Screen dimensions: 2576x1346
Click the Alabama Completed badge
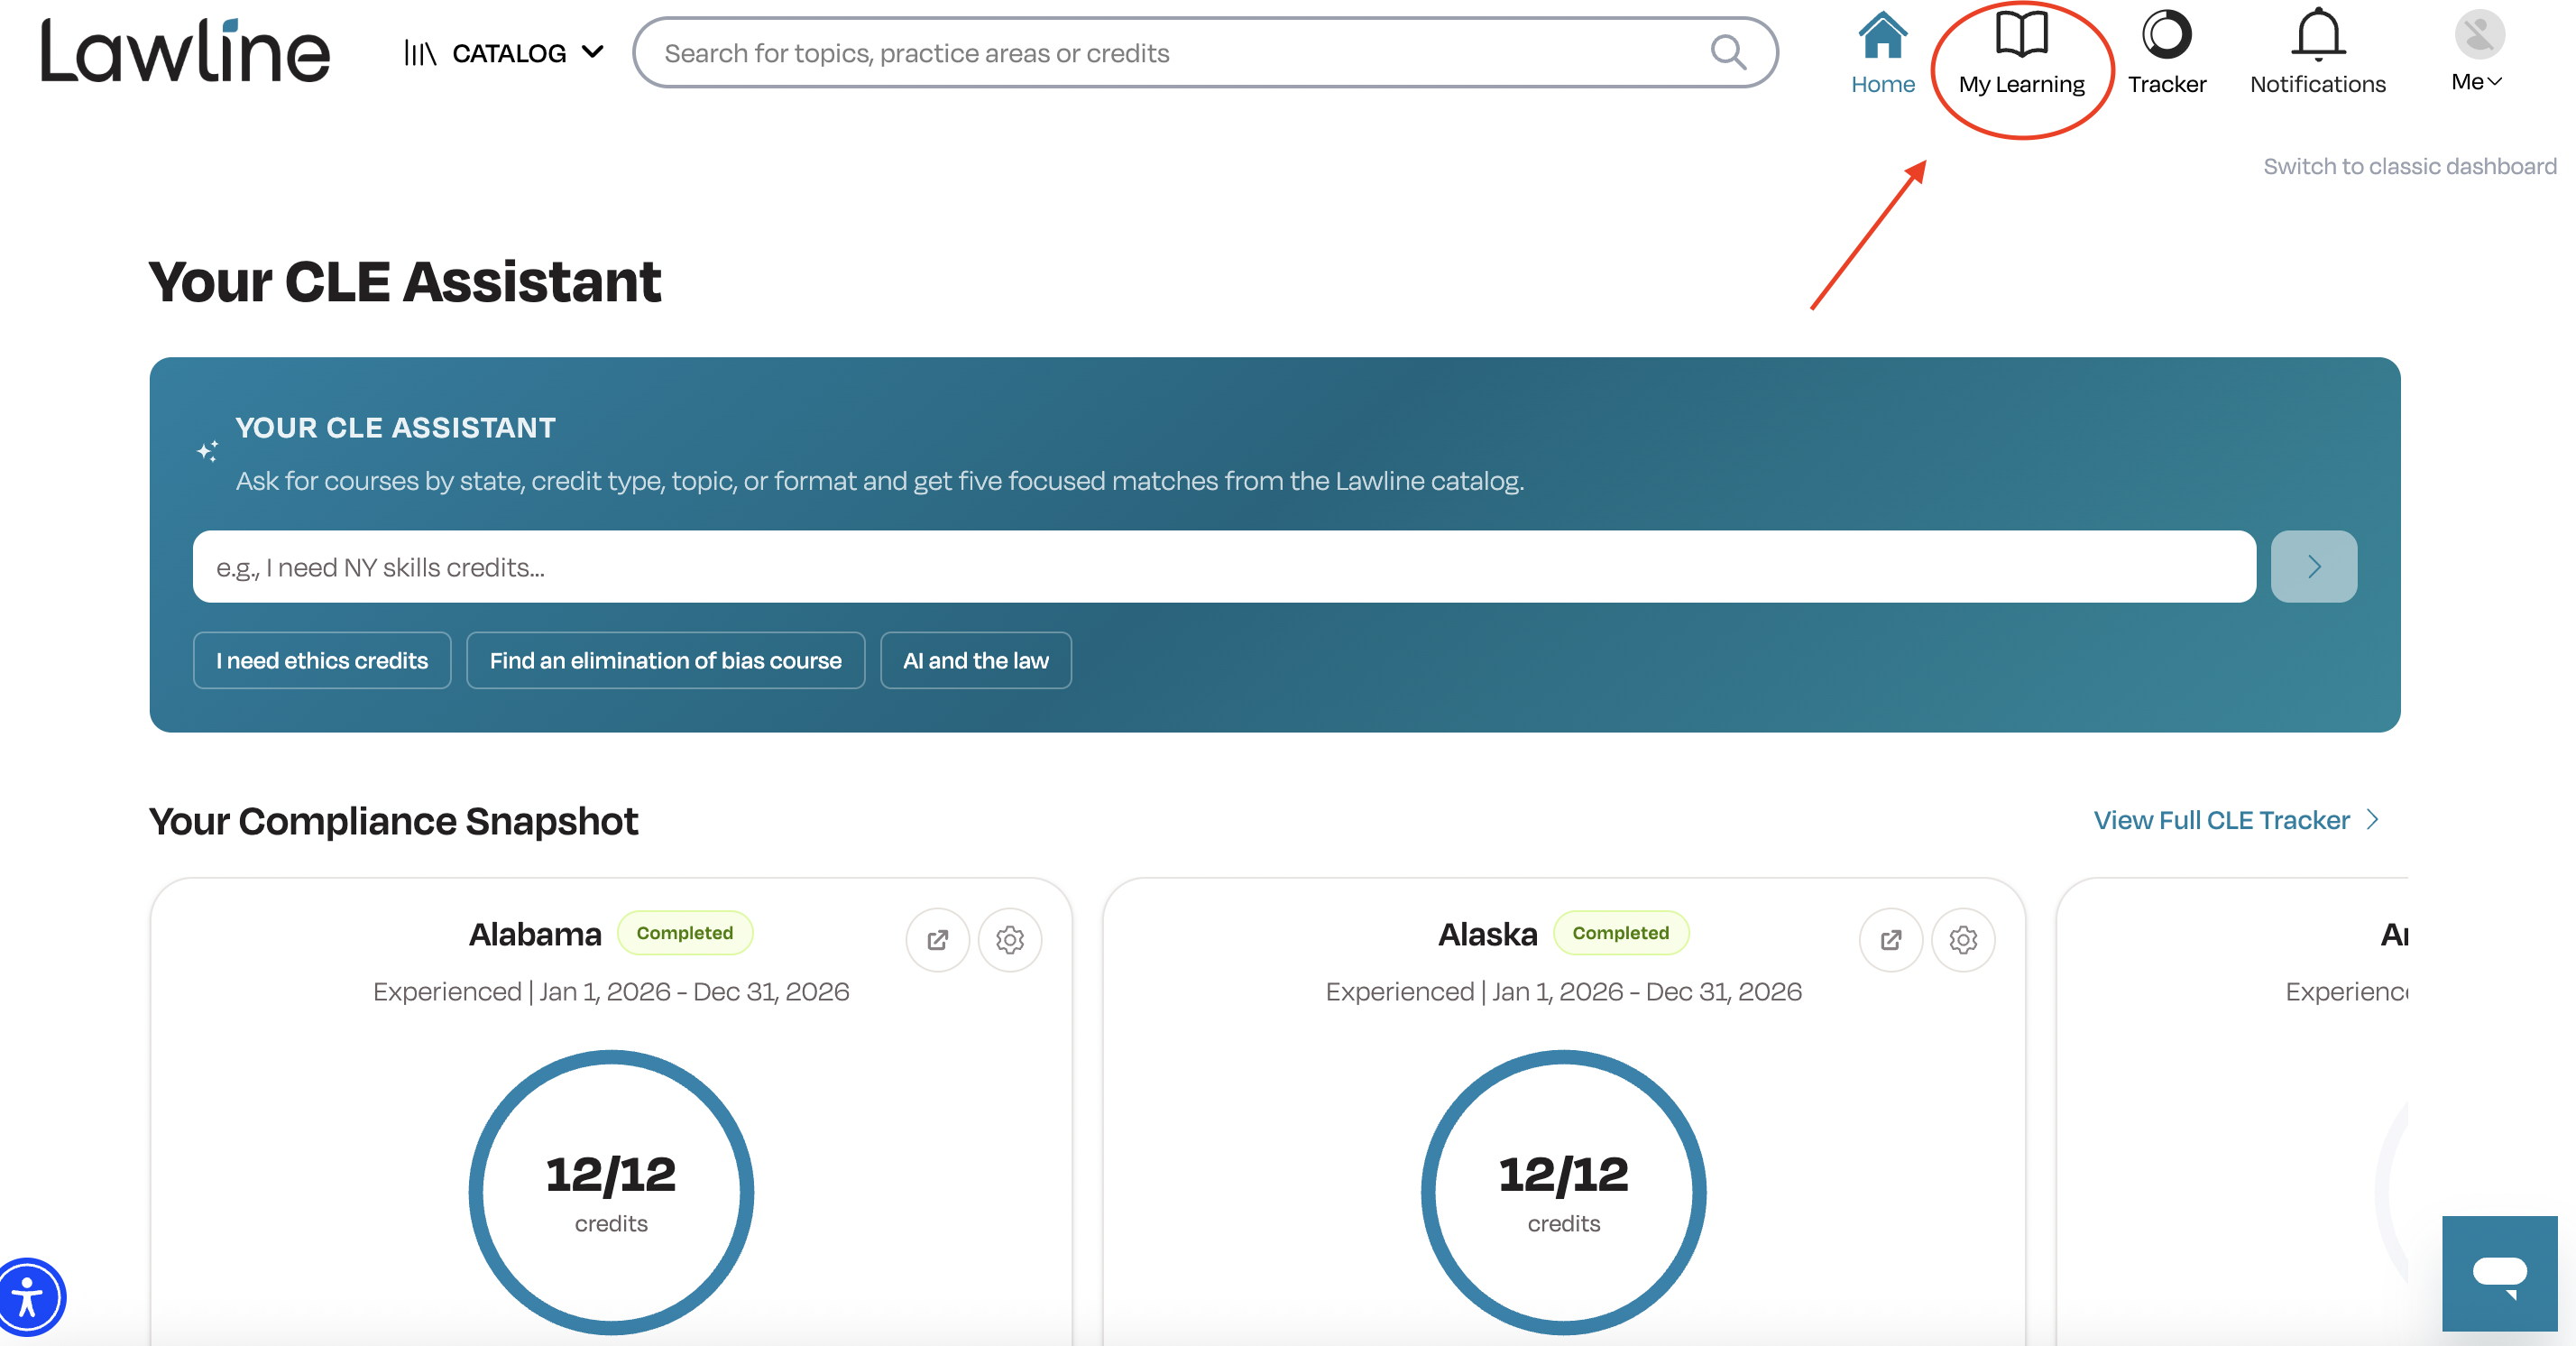[685, 933]
